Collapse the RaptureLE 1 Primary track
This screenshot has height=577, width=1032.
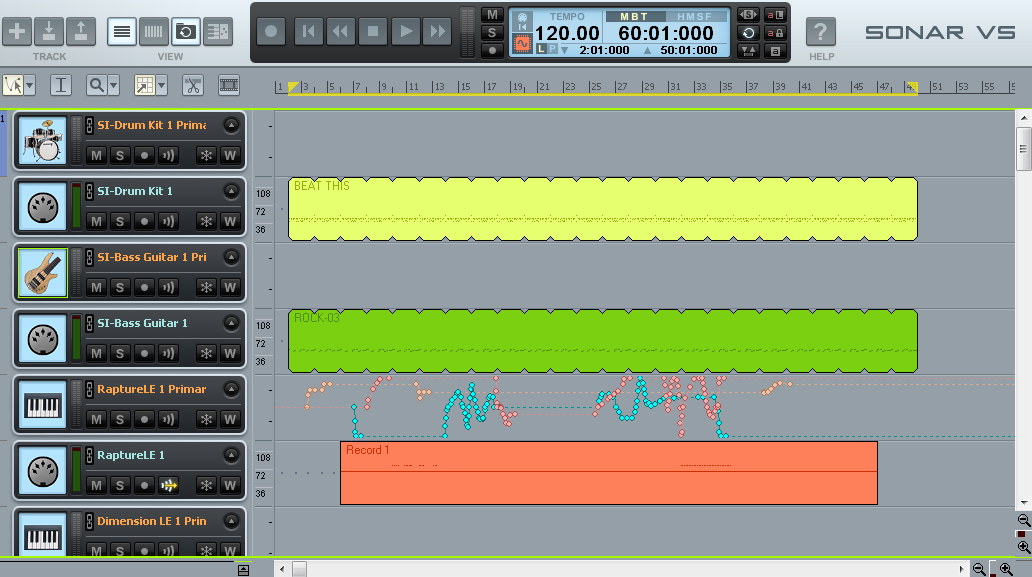[231, 389]
